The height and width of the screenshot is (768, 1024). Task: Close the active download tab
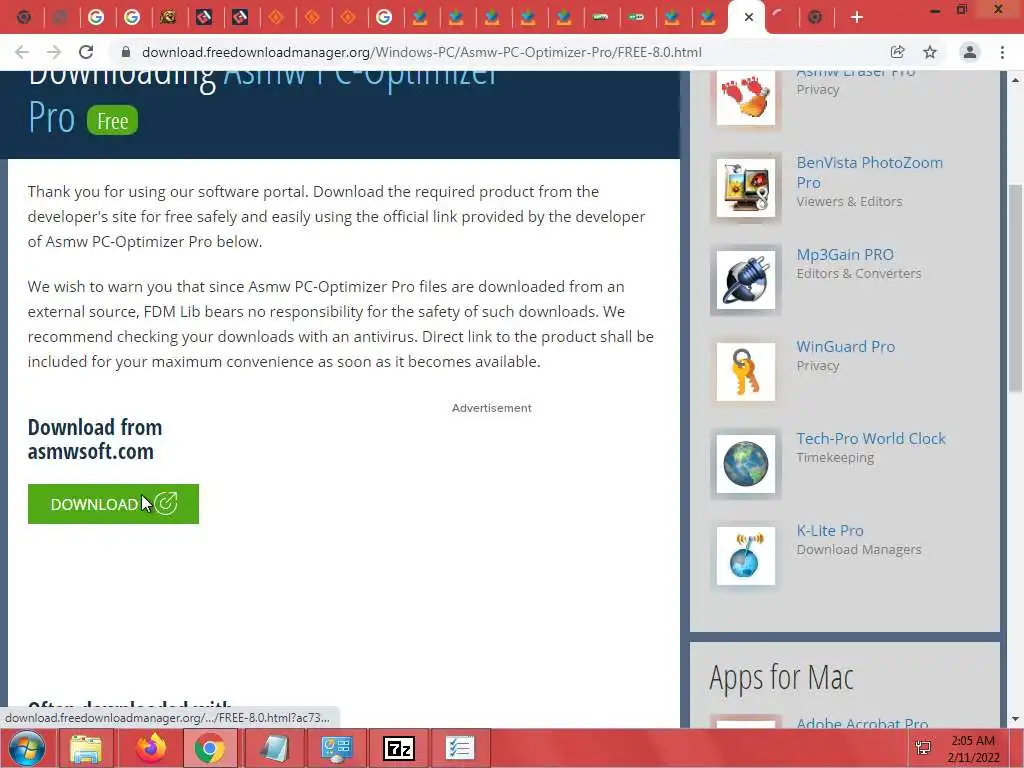point(749,18)
